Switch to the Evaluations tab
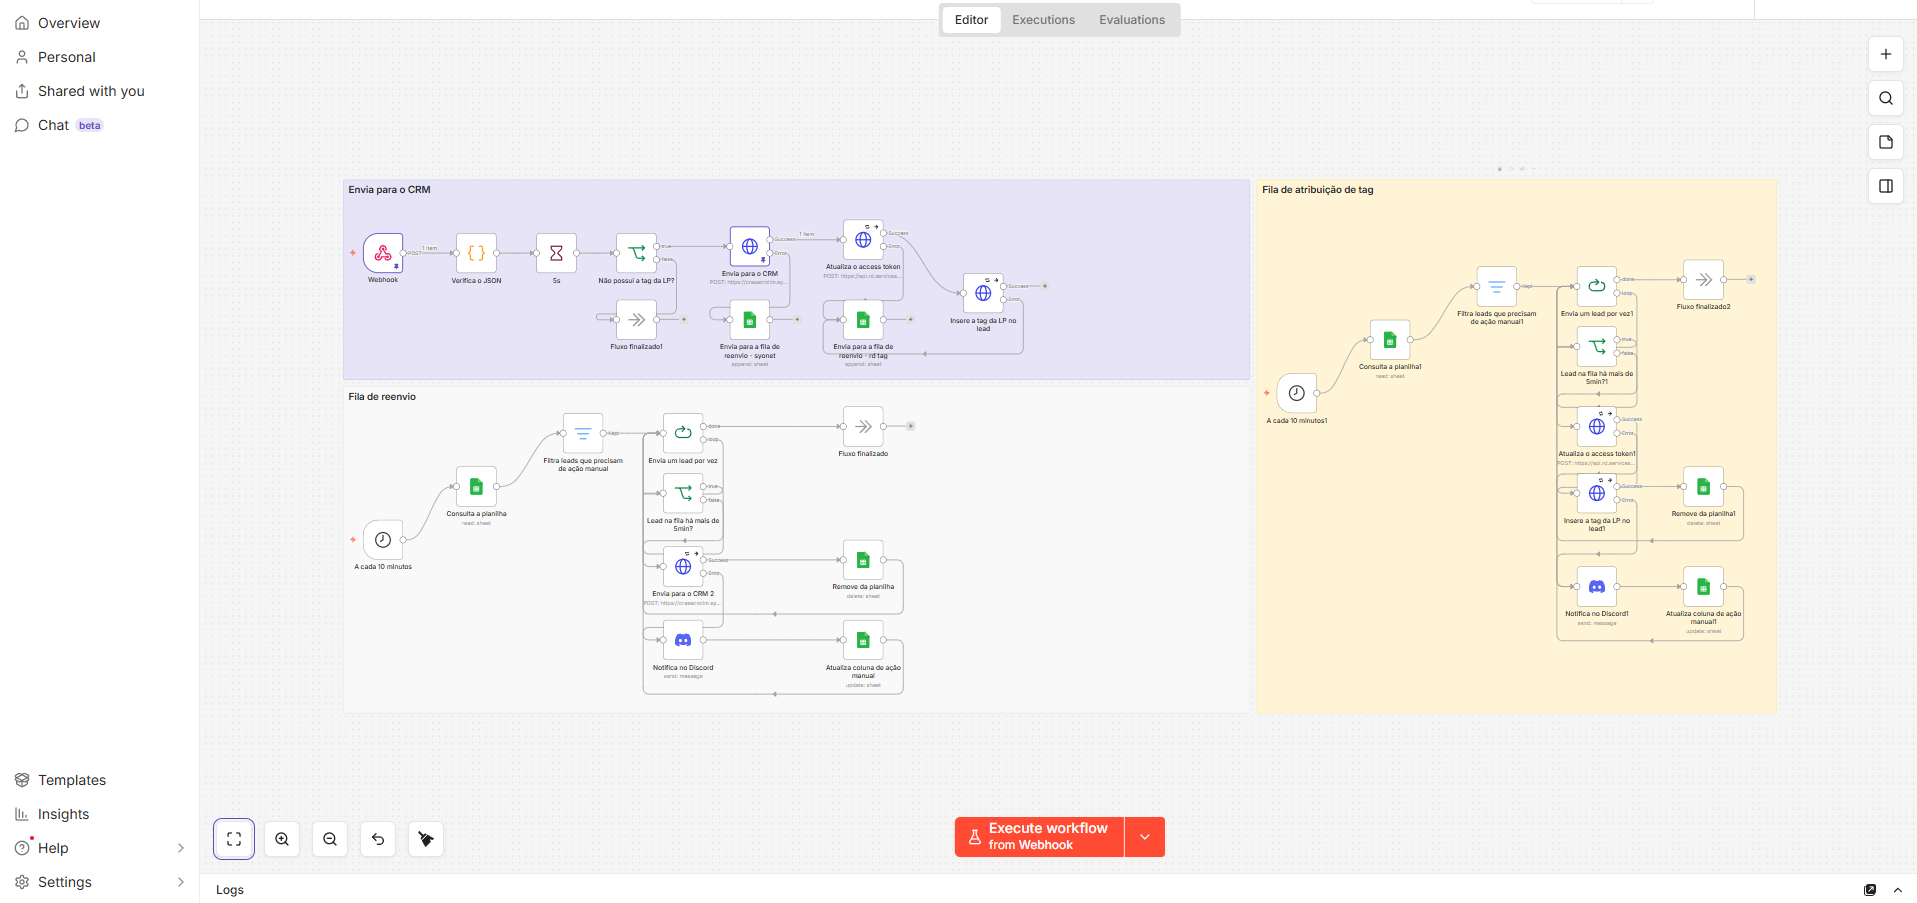 pyautogui.click(x=1132, y=20)
